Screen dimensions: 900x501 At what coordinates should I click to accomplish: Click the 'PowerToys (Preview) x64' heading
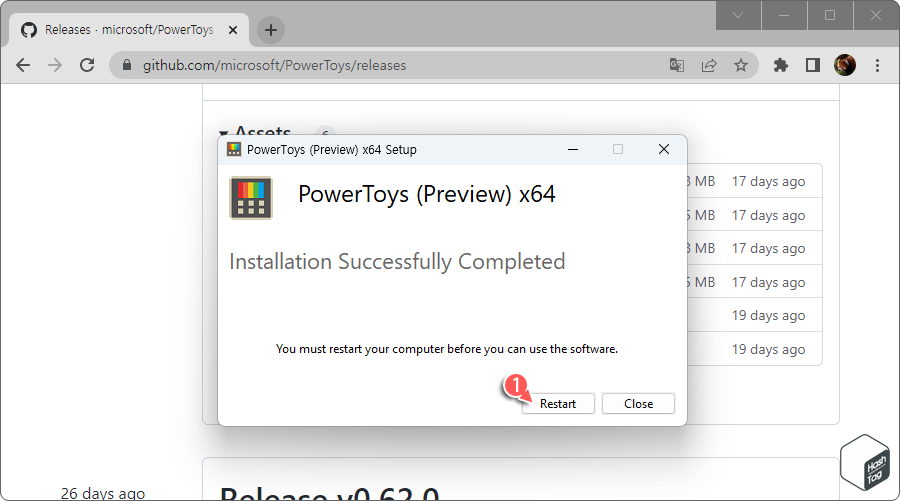click(426, 194)
